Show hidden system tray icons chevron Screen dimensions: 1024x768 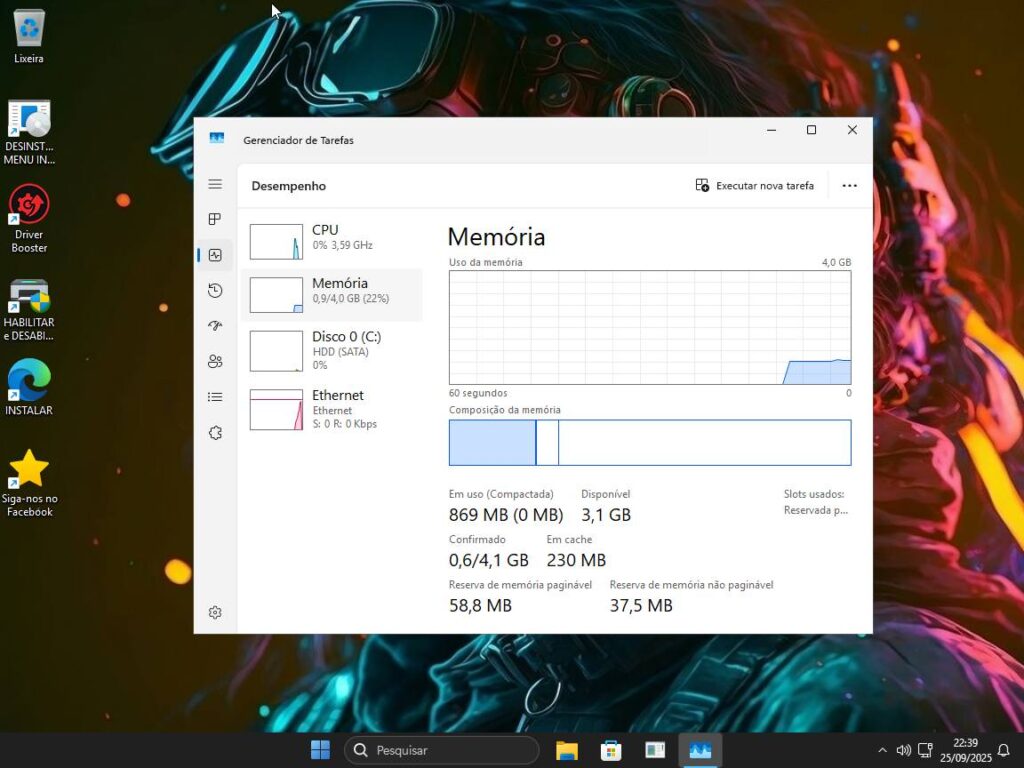click(x=882, y=750)
